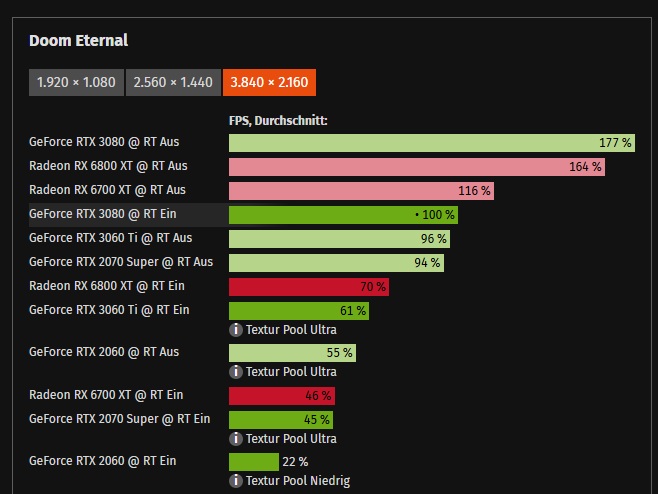Click the 96 % bar
The width and height of the screenshot is (658, 494).
(x=339, y=239)
